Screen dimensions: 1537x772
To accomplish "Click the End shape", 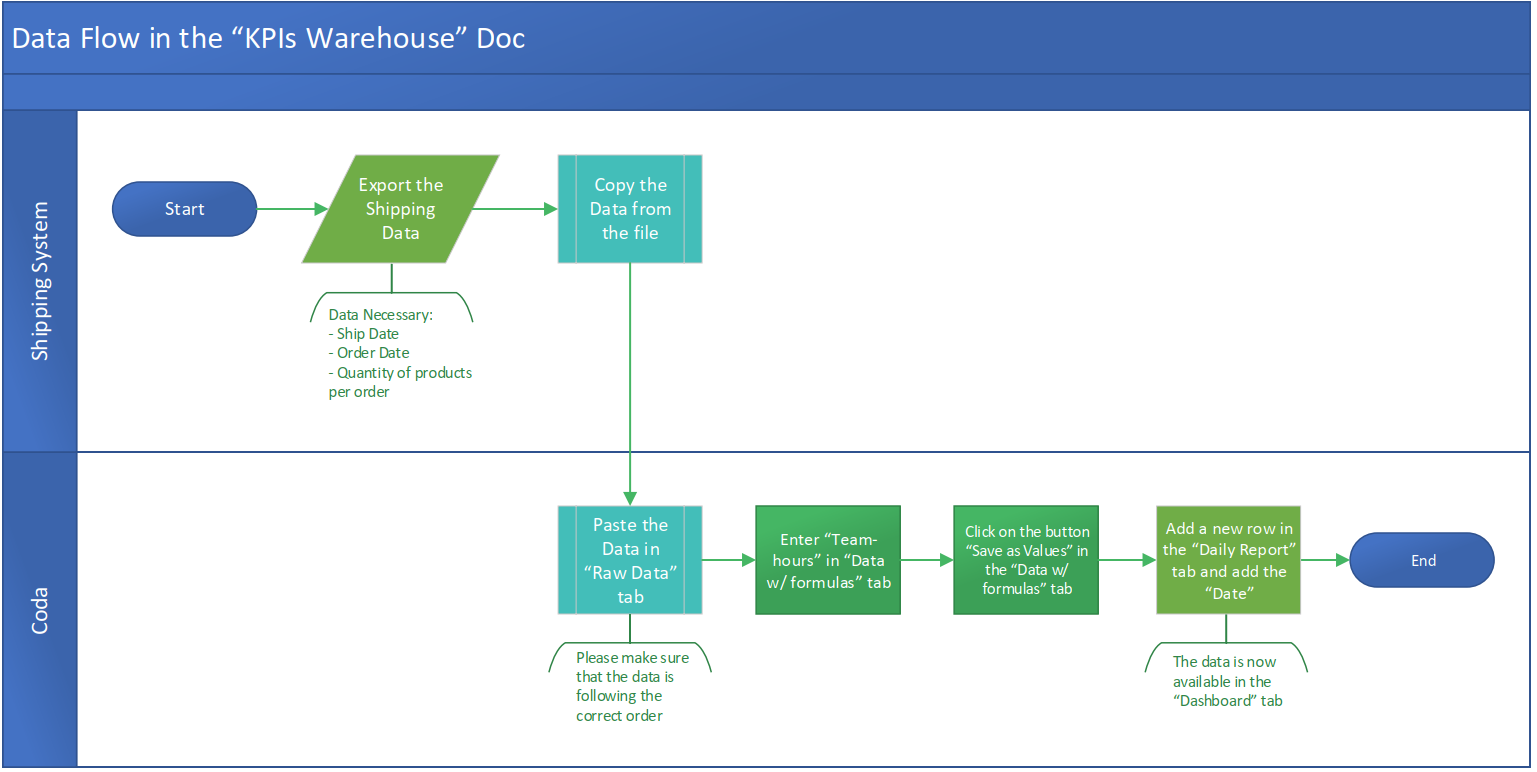I will click(x=1422, y=560).
